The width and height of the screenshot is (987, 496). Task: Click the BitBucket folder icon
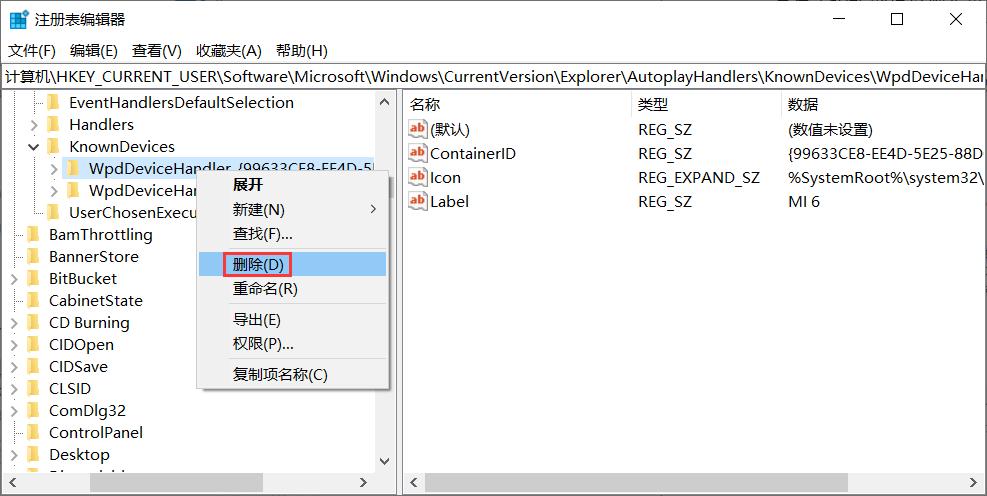35,279
